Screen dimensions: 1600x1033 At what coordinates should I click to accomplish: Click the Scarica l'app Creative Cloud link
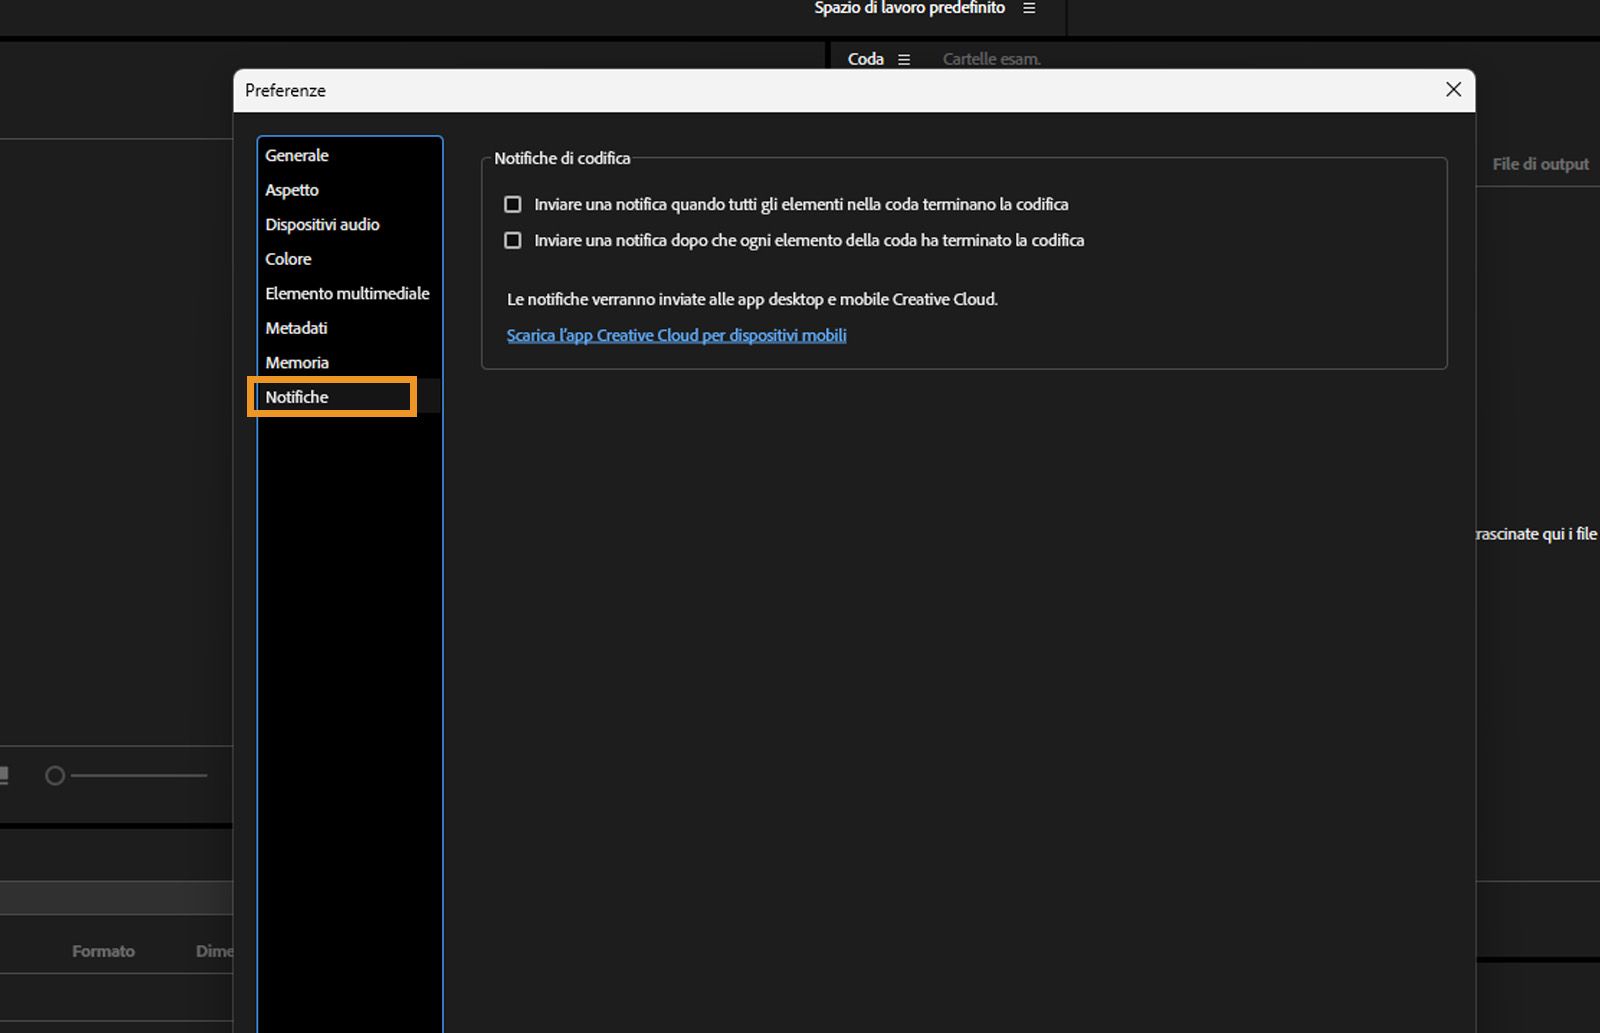[676, 335]
